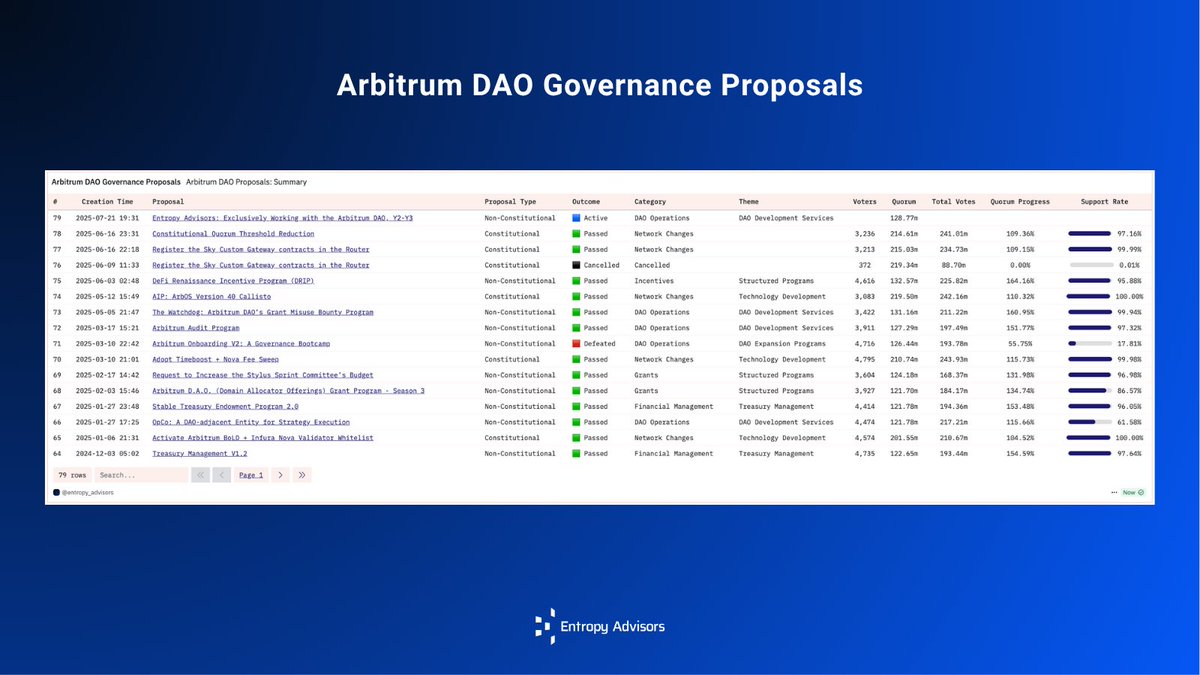The height and width of the screenshot is (675, 1200).
Task: Open Constitutional Quorum Threshold Reduction proposal
Action: tap(233, 234)
